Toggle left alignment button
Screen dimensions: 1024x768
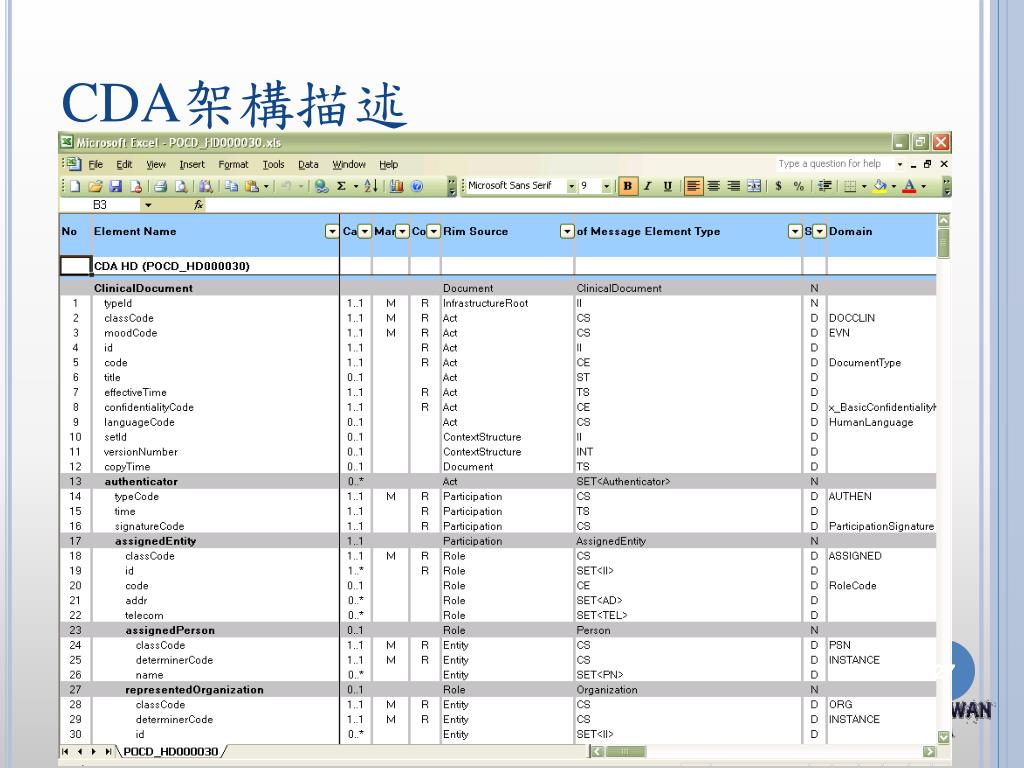pos(694,186)
